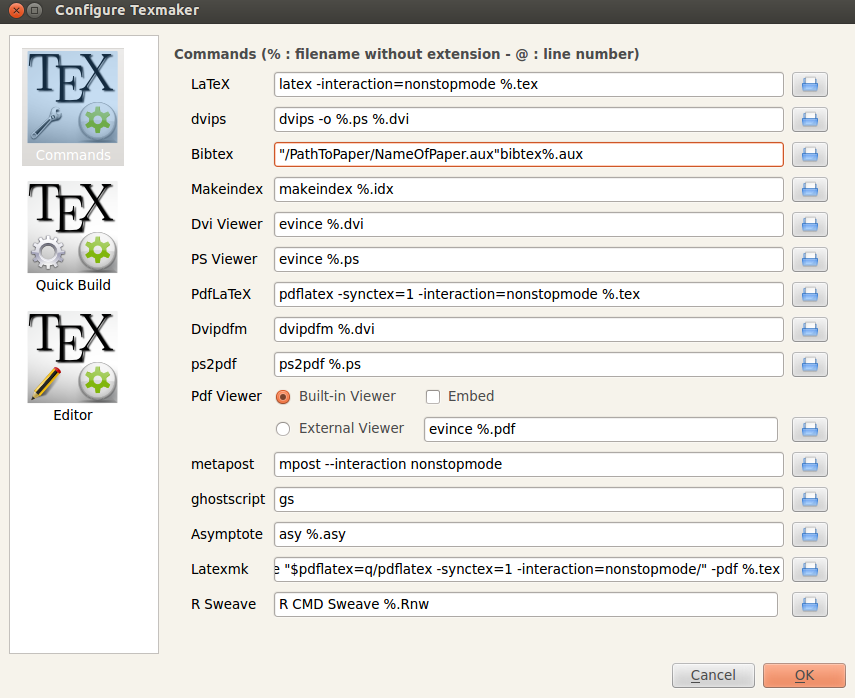The width and height of the screenshot is (855, 698).
Task: Browse for the LaTeX command executable
Action: coord(810,85)
